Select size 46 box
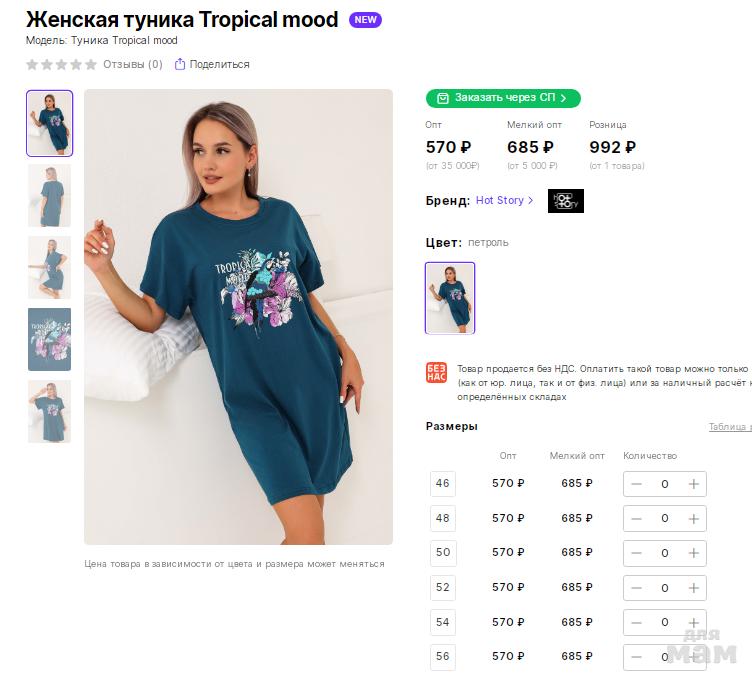Viewport: 752px width, 678px height. coord(443,484)
